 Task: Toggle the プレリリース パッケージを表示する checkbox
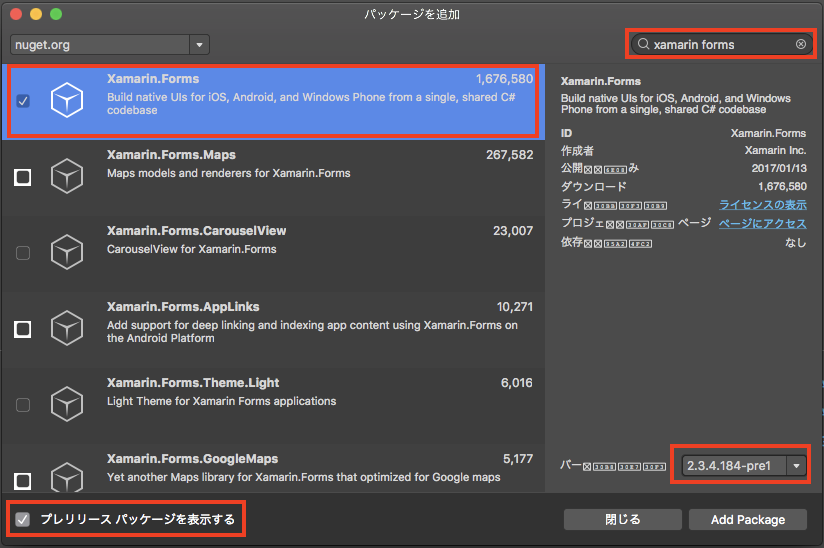(x=22, y=519)
